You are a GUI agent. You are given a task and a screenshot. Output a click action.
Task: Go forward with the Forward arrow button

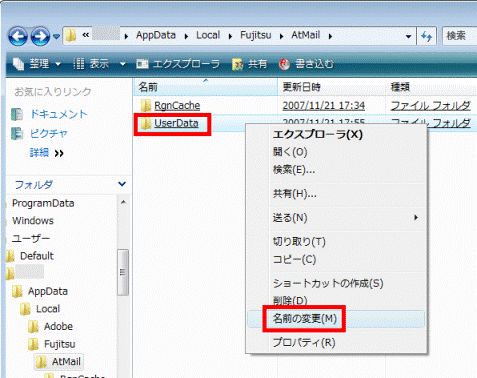pyautogui.click(x=40, y=36)
